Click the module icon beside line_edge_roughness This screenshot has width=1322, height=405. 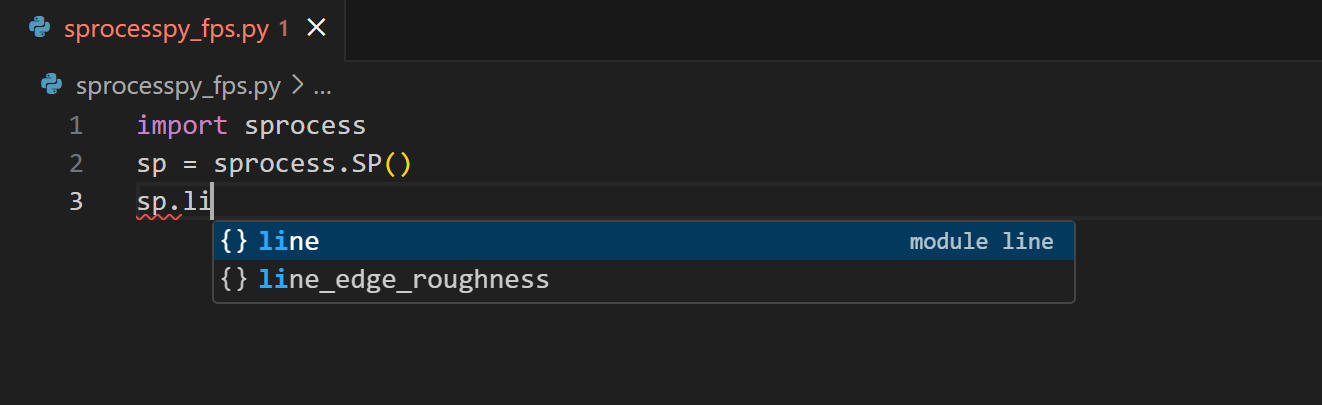[234, 279]
